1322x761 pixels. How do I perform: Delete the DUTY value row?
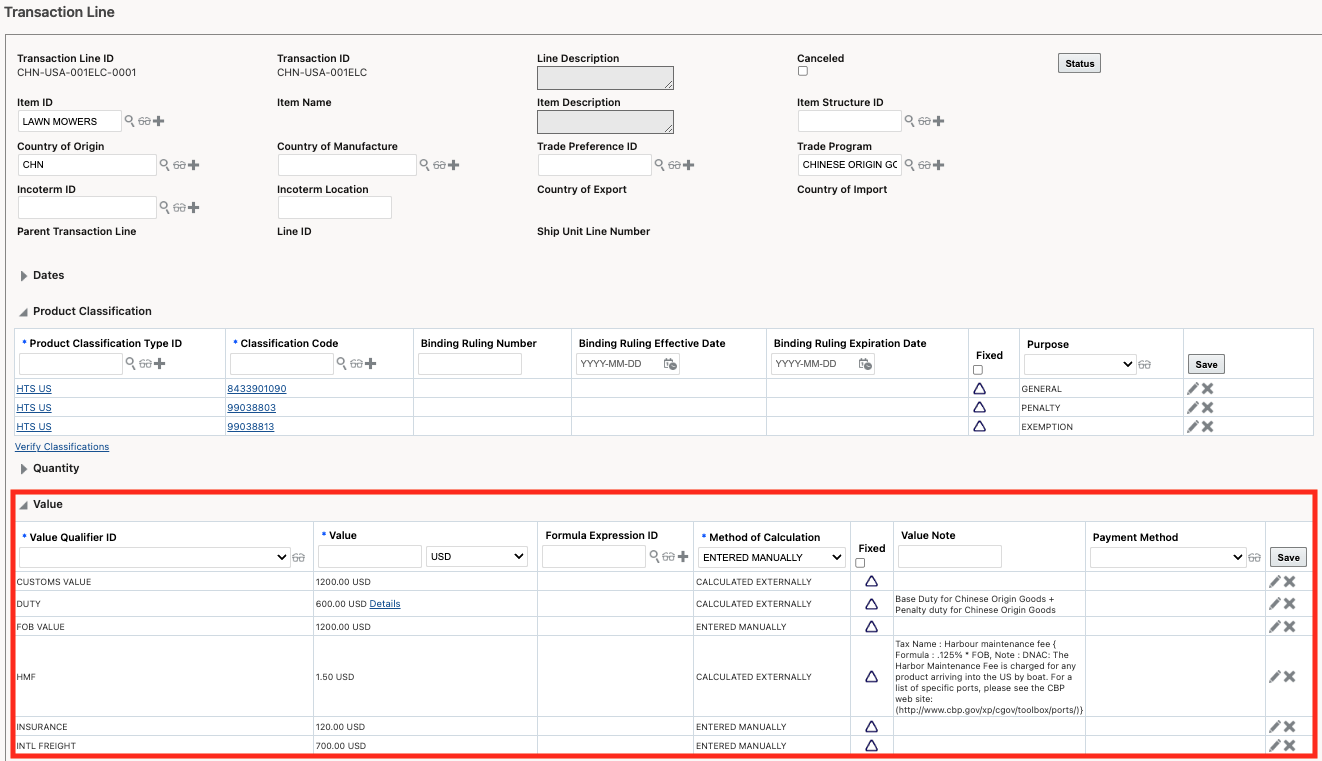pos(1290,603)
